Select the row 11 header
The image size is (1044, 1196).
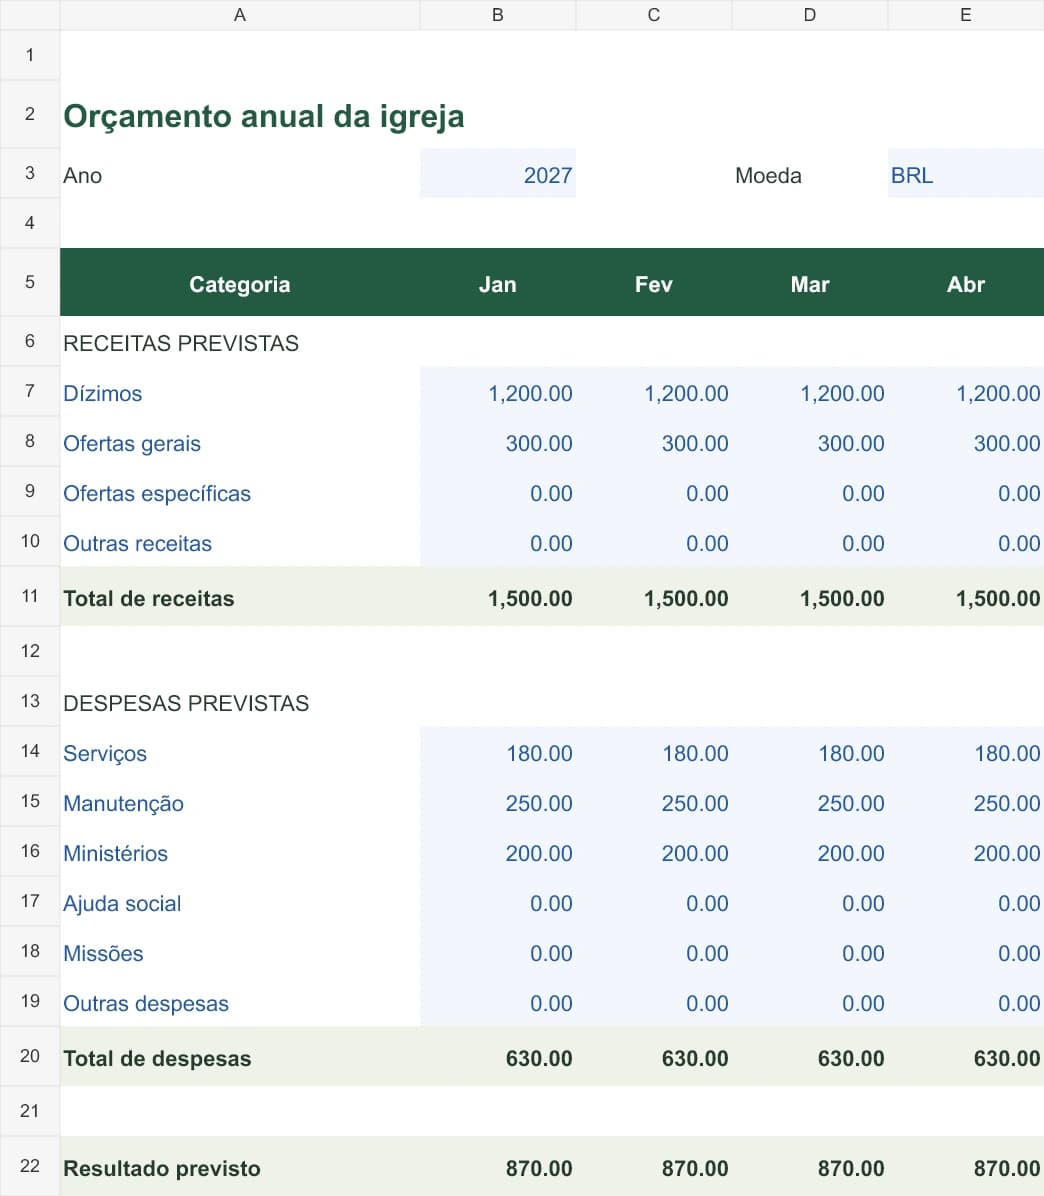pyautogui.click(x=30, y=596)
